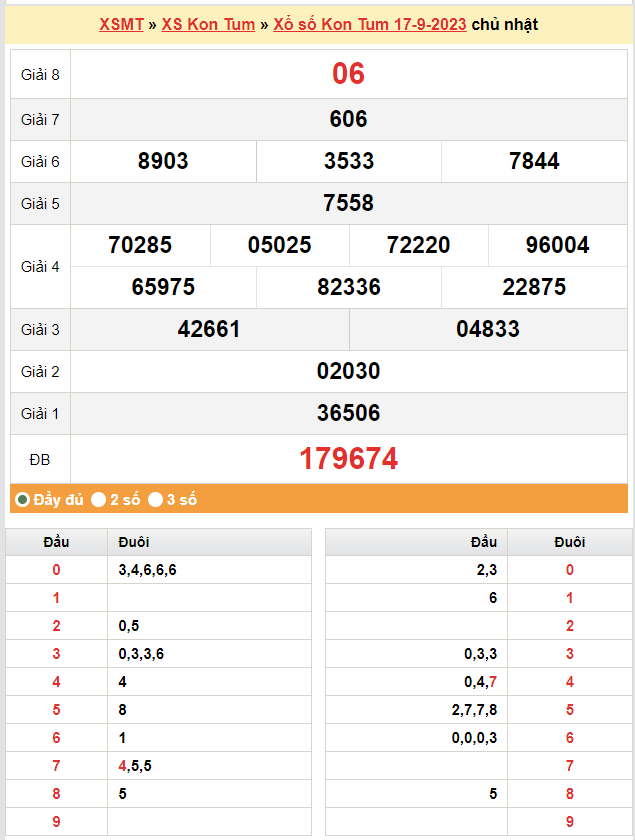
Task: Click the Giải 1 number 36506
Action: pyautogui.click(x=348, y=413)
